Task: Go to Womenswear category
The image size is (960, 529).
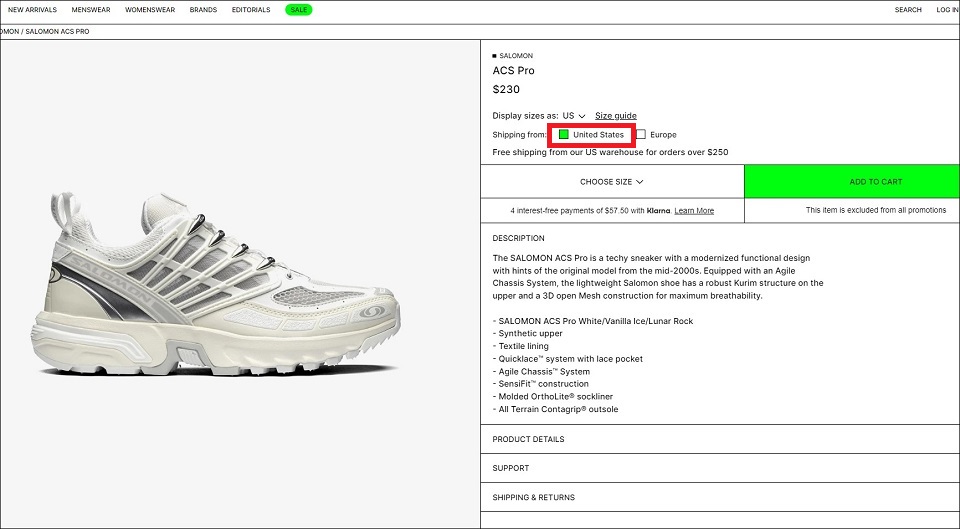Action: click(150, 10)
